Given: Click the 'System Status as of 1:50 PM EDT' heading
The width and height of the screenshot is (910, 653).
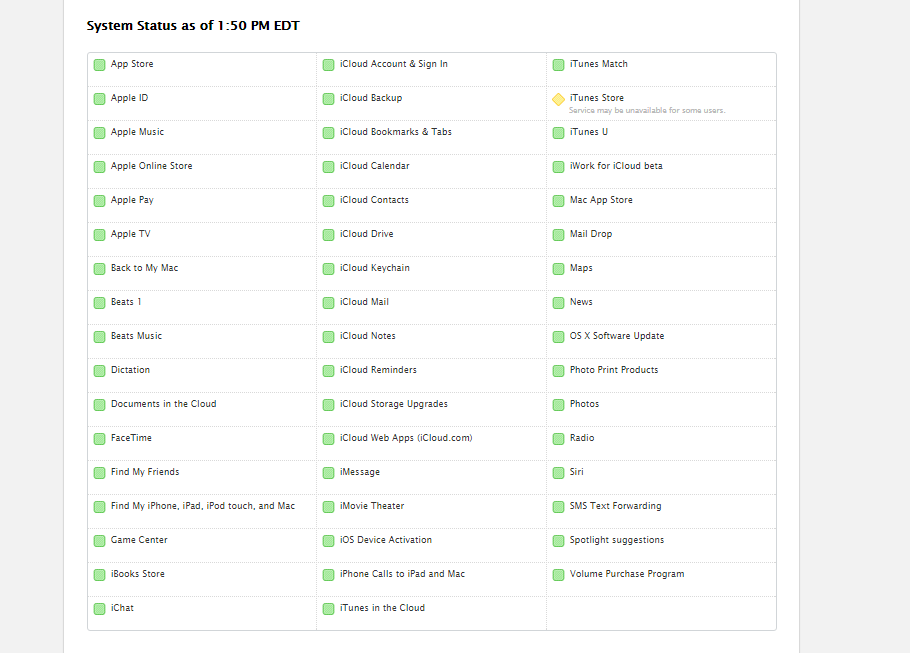Looking at the screenshot, I should coord(193,26).
